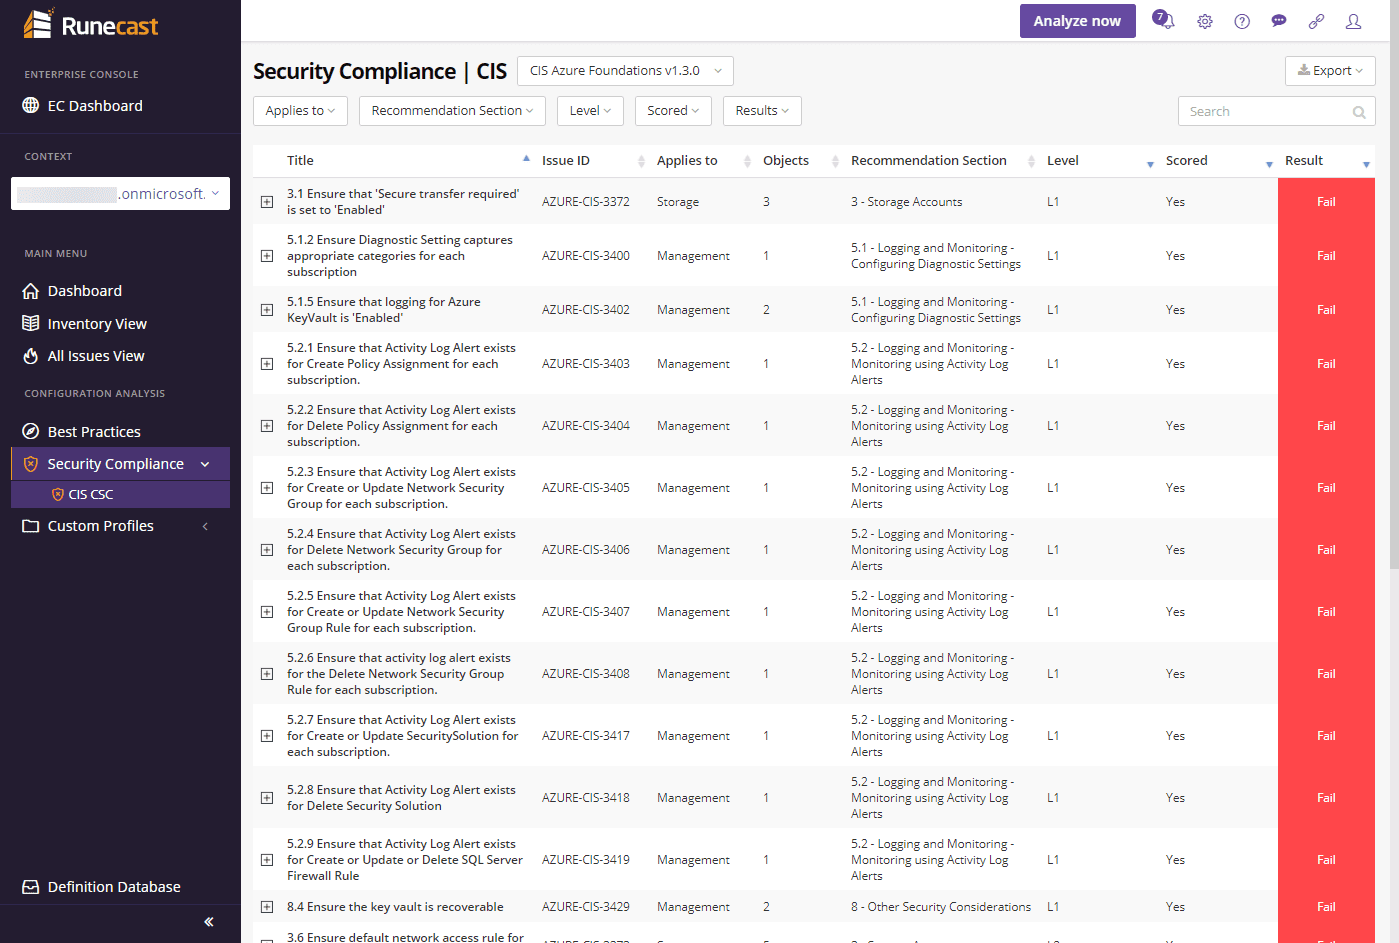Click the search magnifier icon
The width and height of the screenshot is (1399, 943).
click(1359, 112)
